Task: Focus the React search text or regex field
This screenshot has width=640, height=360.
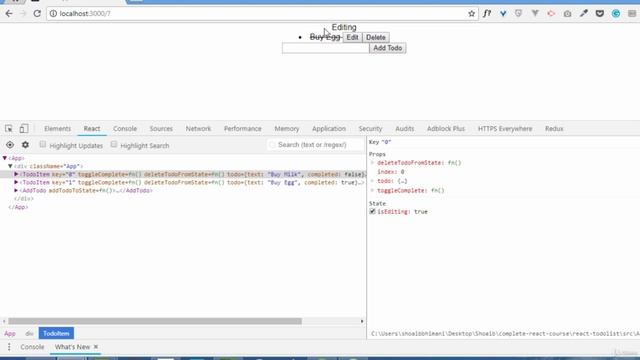Action: [316, 145]
